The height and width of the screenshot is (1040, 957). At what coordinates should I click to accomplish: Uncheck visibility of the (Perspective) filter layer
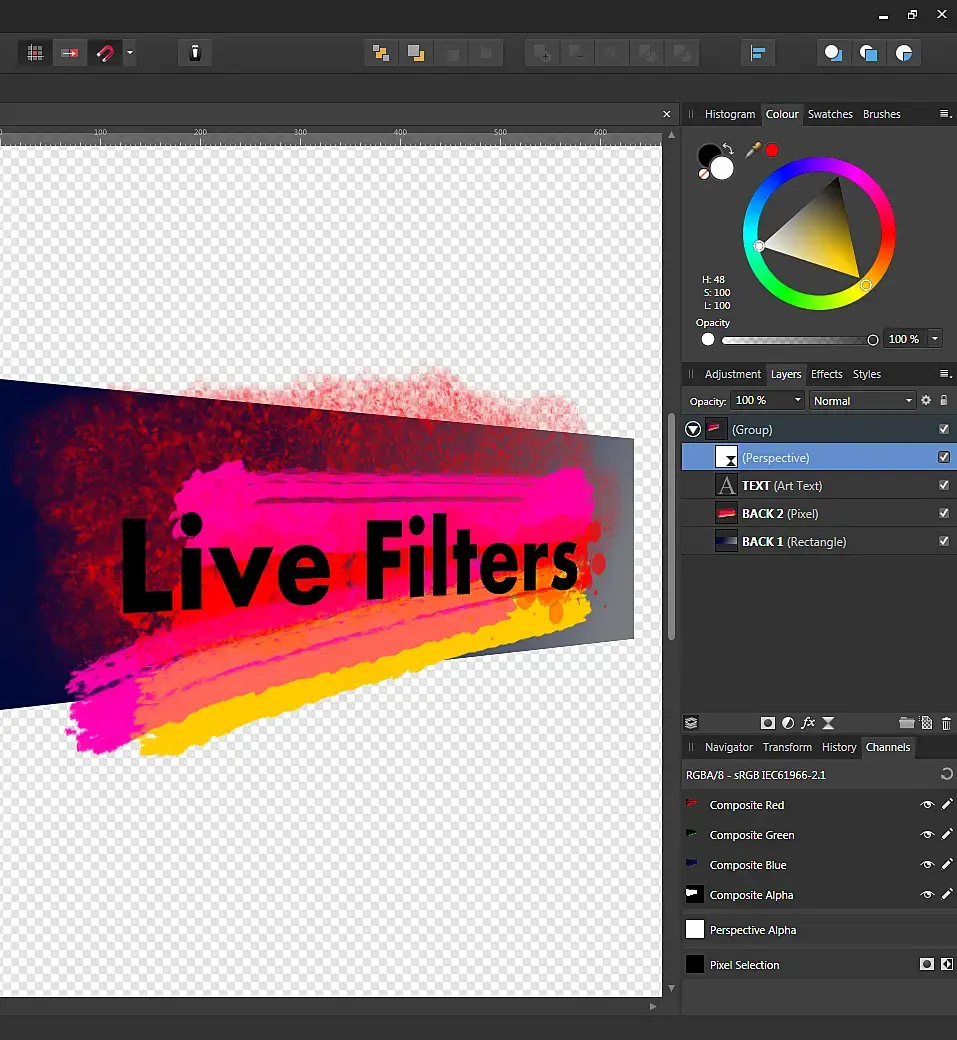944,457
